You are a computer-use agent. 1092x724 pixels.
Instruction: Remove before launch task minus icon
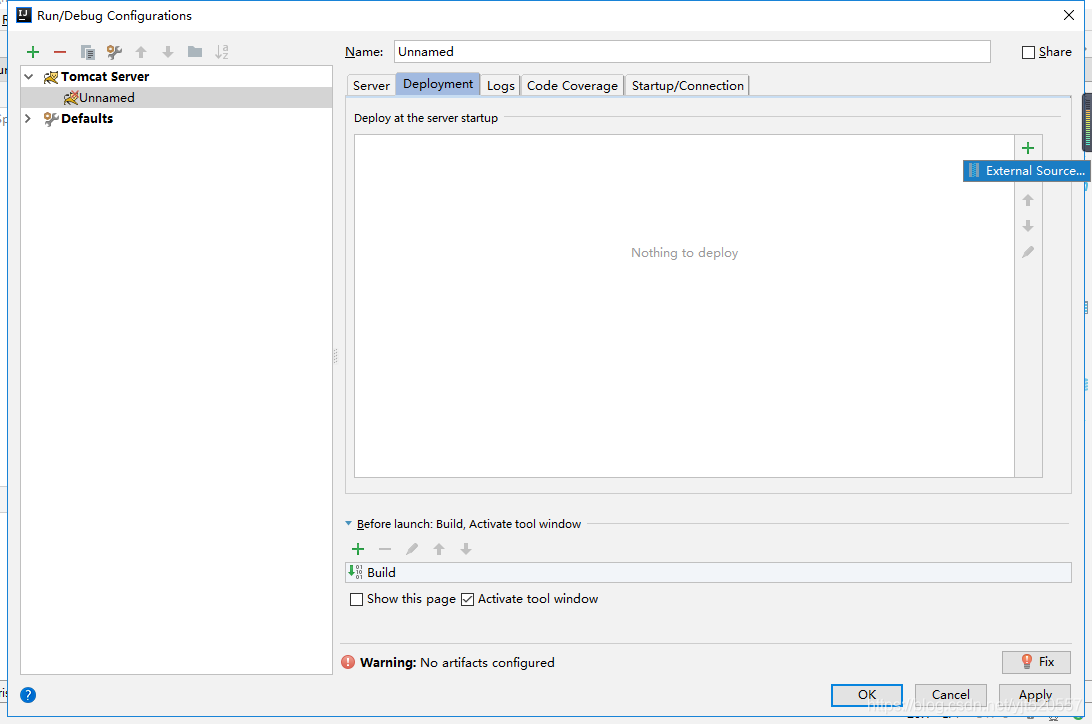(384, 549)
